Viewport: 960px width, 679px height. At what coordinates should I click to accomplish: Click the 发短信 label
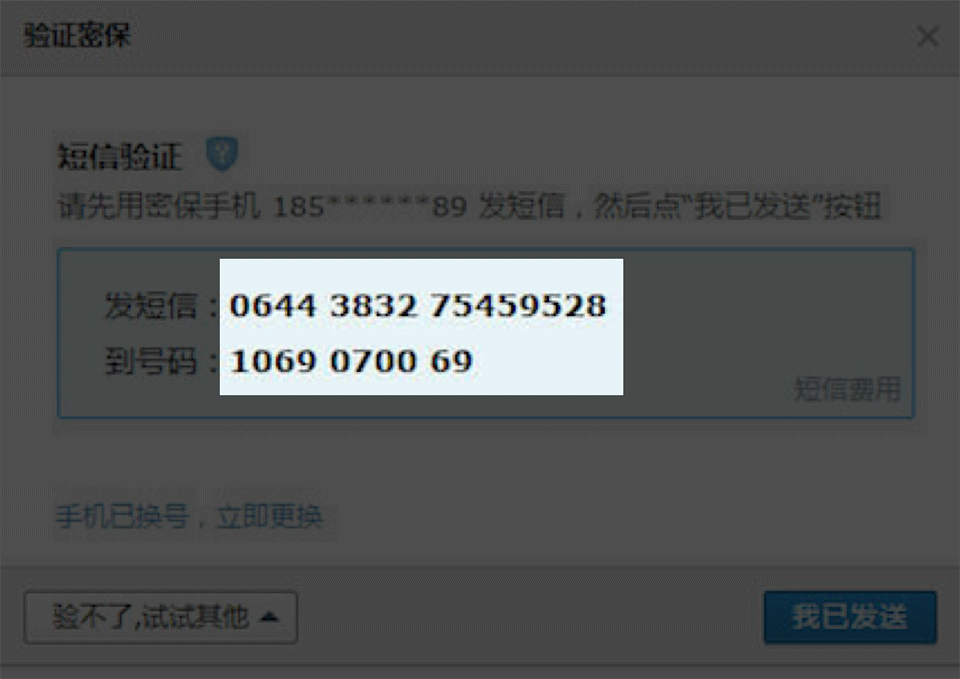151,306
